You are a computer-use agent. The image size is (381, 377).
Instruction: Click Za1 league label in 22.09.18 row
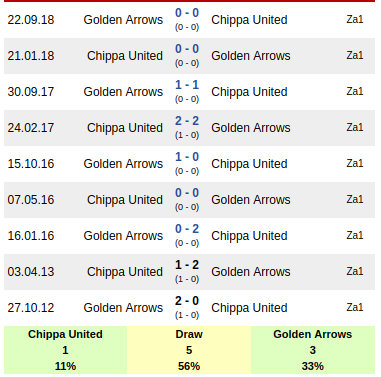point(355,19)
